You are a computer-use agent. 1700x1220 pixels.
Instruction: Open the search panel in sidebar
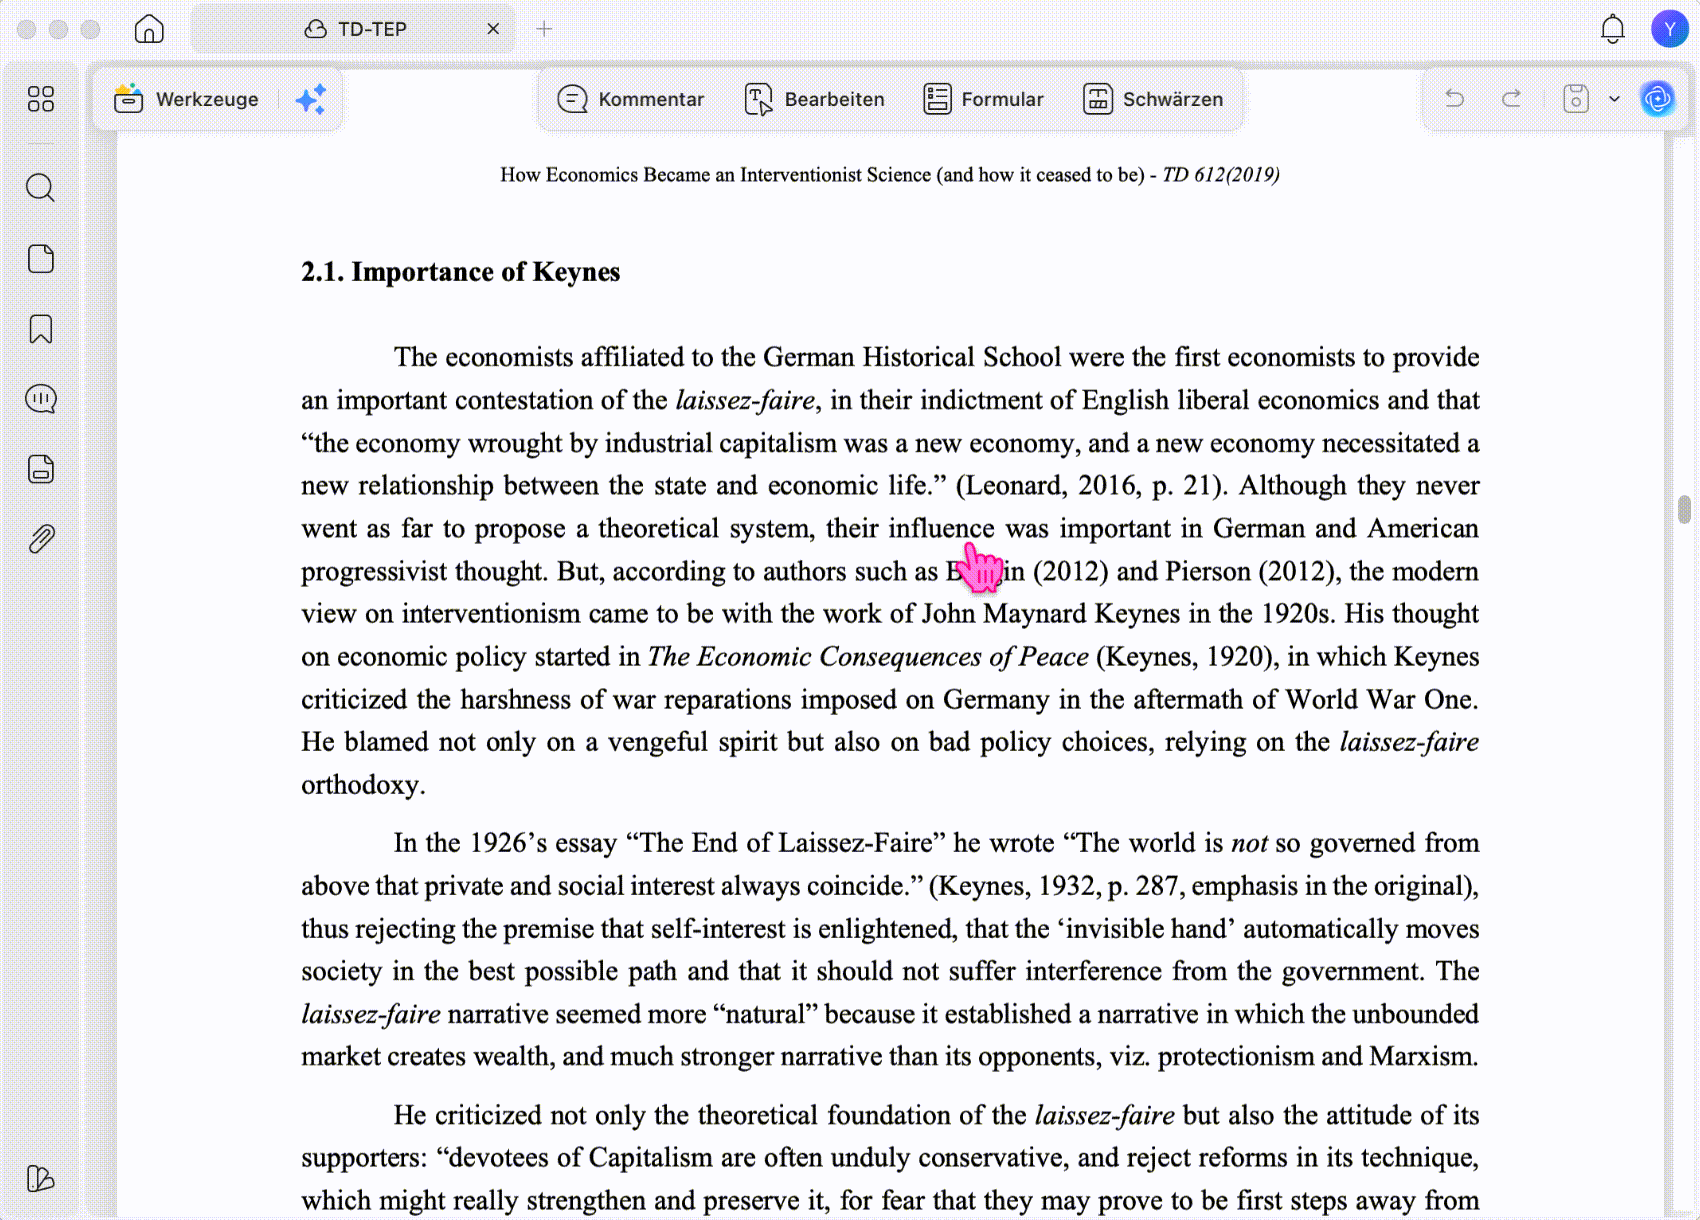pyautogui.click(x=41, y=187)
